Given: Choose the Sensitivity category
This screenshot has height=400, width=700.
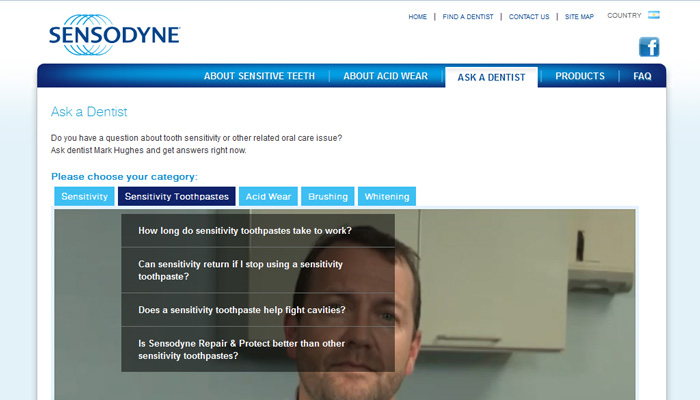Looking at the screenshot, I should point(84,196).
